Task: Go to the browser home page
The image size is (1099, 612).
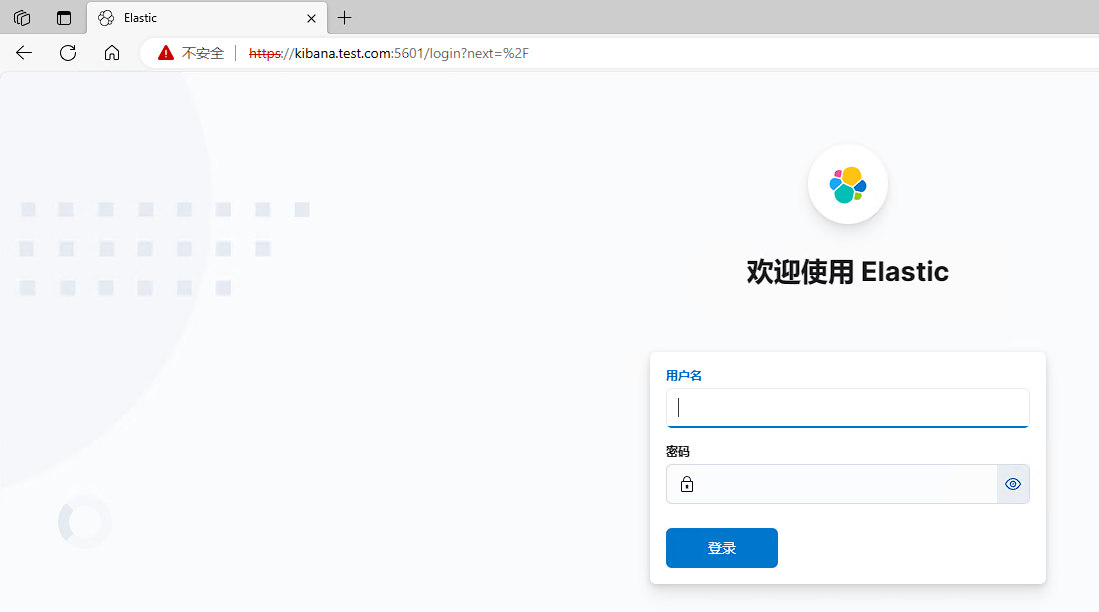Action: 111,53
